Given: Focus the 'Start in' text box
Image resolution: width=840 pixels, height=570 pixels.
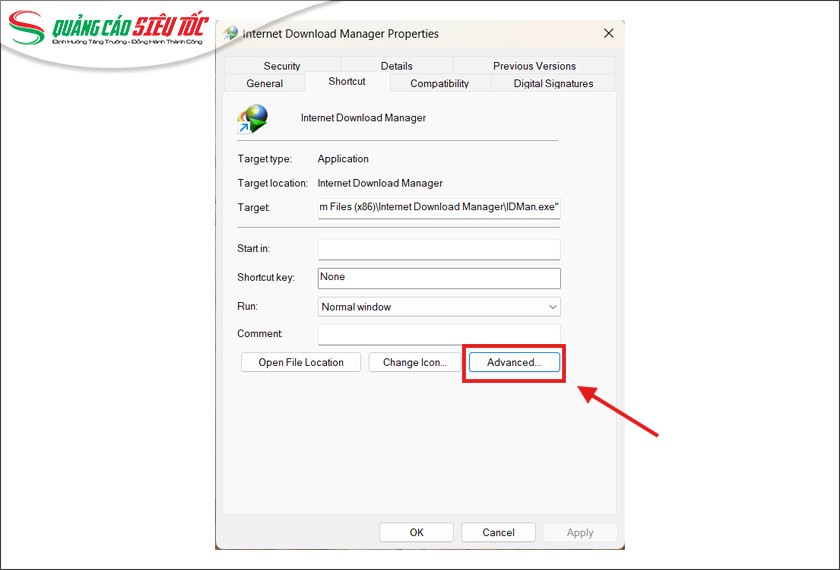Looking at the screenshot, I should [438, 249].
